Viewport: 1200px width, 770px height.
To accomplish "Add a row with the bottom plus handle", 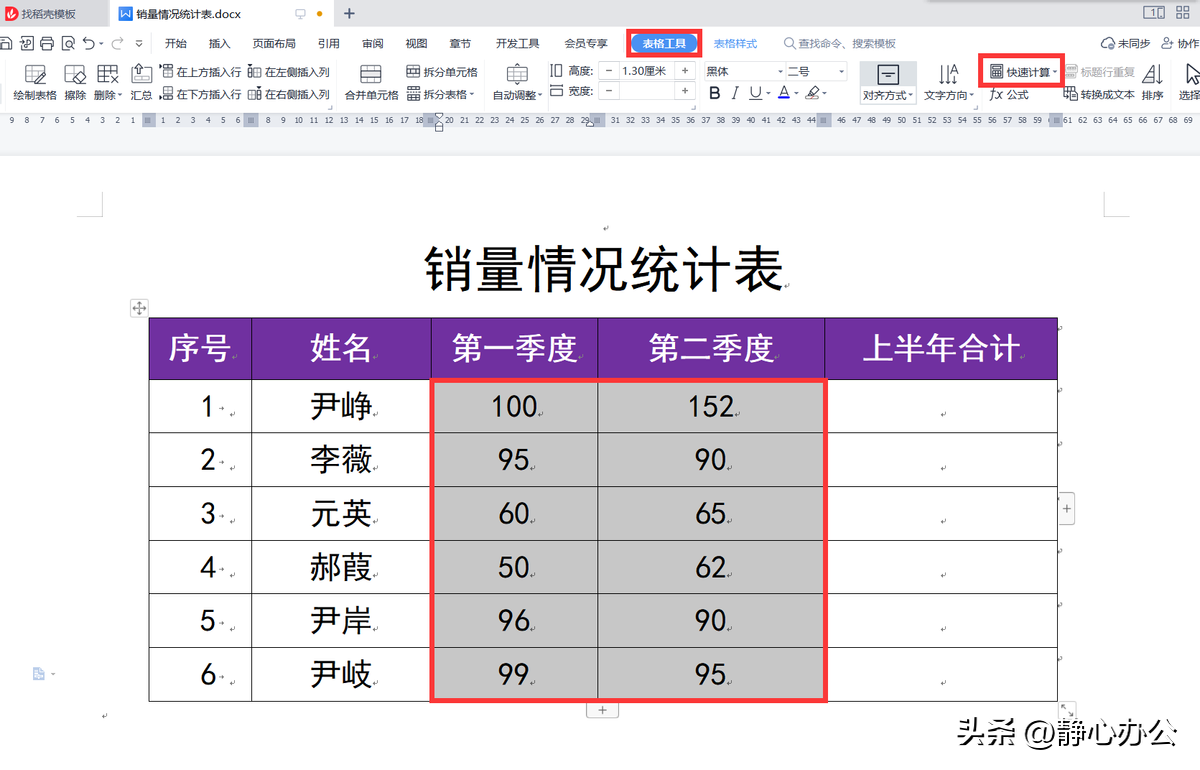I will tap(602, 710).
